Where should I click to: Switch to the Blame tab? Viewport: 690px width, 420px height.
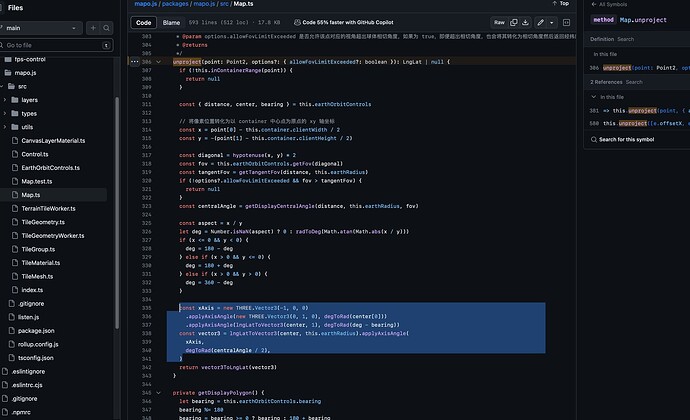pos(171,22)
